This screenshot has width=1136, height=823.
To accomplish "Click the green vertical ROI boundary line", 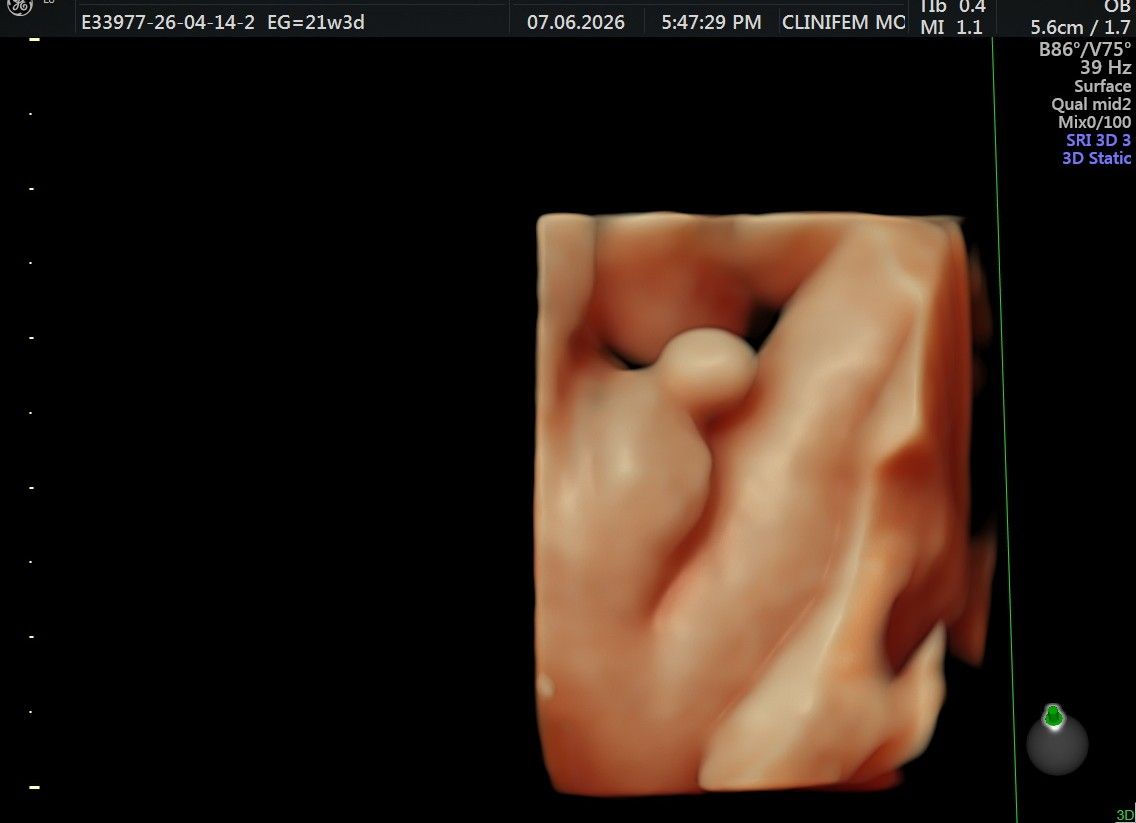I will 1005,430.
